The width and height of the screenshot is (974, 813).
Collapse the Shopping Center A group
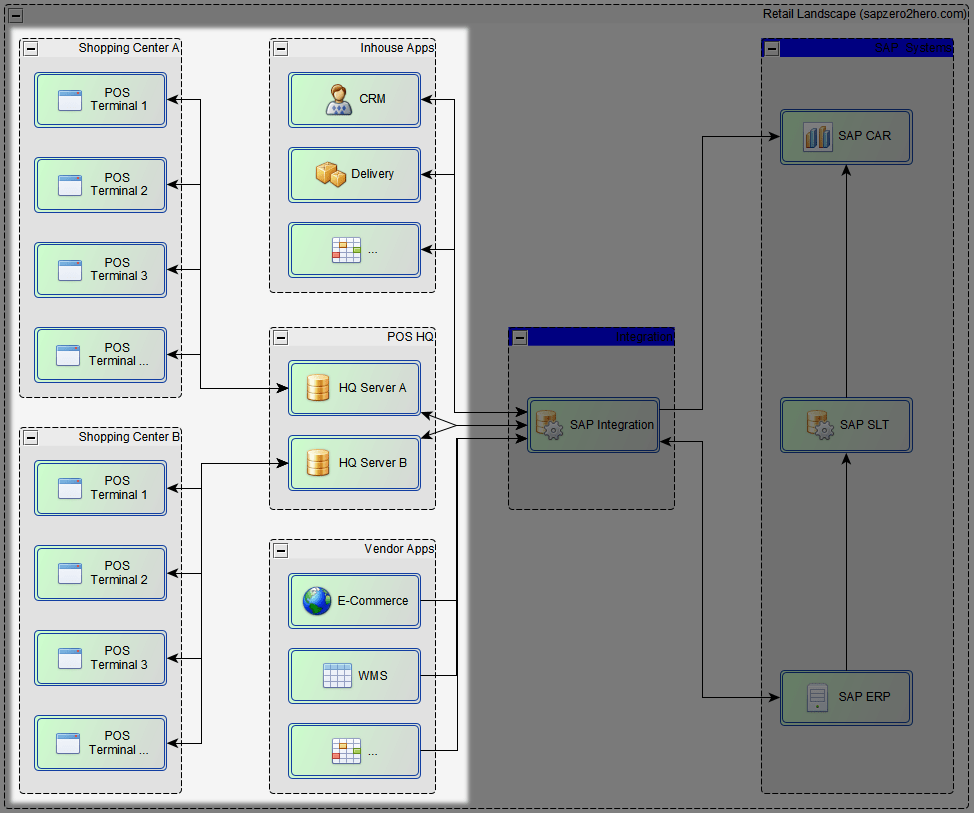click(x=31, y=48)
